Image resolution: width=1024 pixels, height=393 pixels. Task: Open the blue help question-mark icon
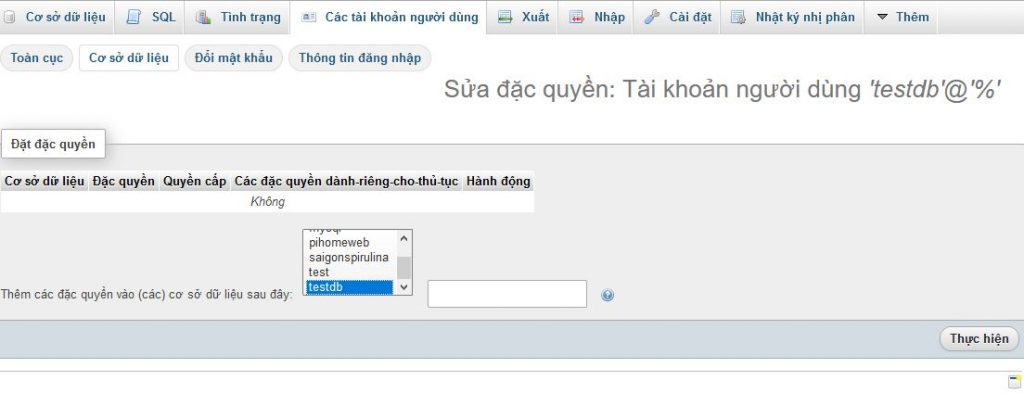tap(607, 296)
